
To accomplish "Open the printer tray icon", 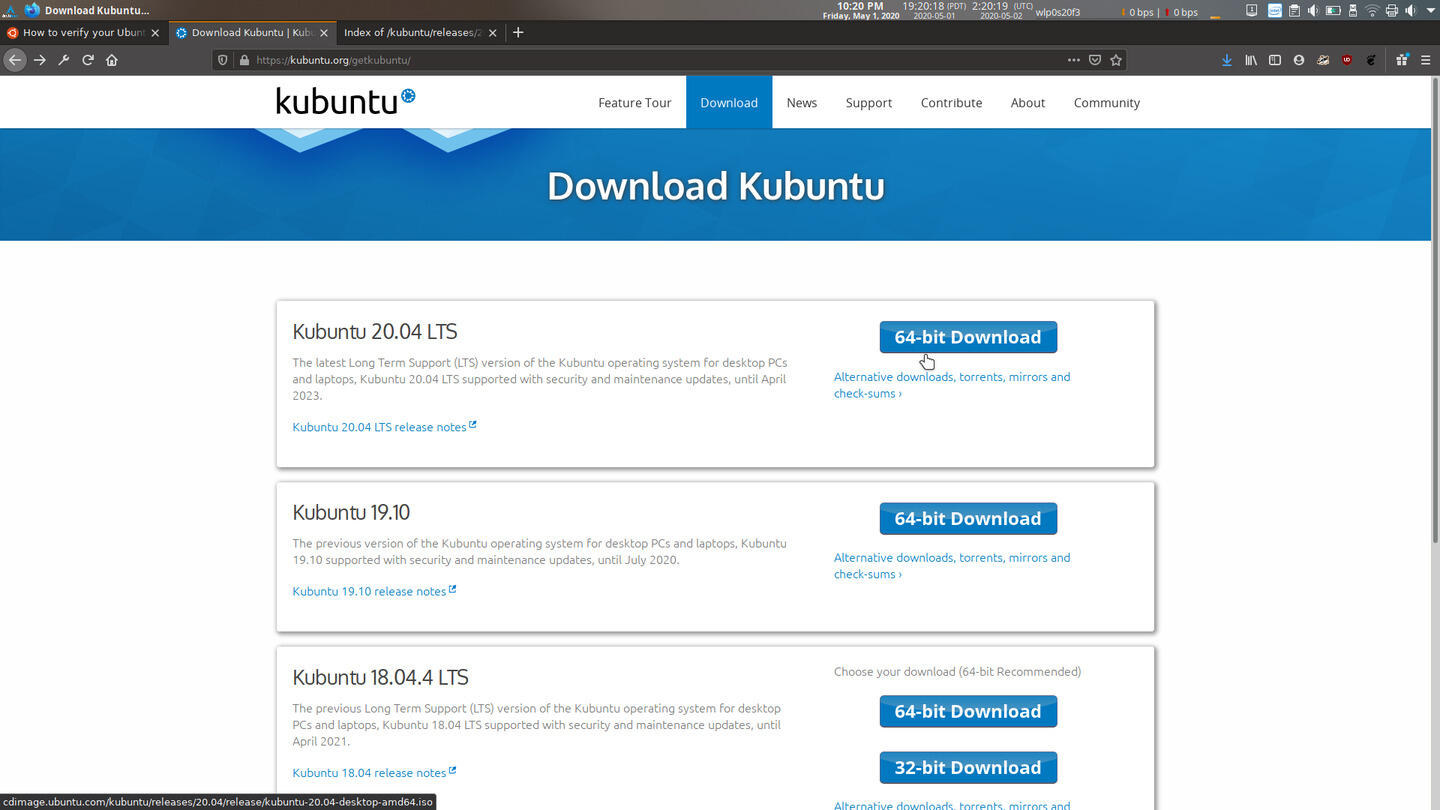I will pyautogui.click(x=1392, y=11).
